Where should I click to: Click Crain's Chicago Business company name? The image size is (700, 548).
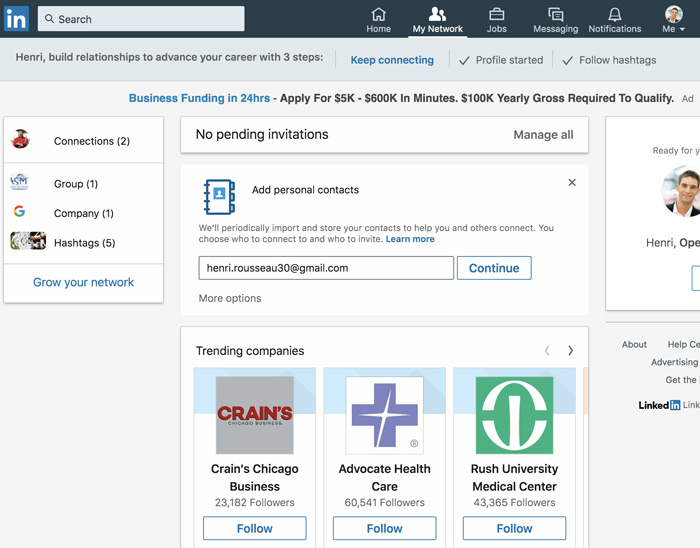[255, 477]
